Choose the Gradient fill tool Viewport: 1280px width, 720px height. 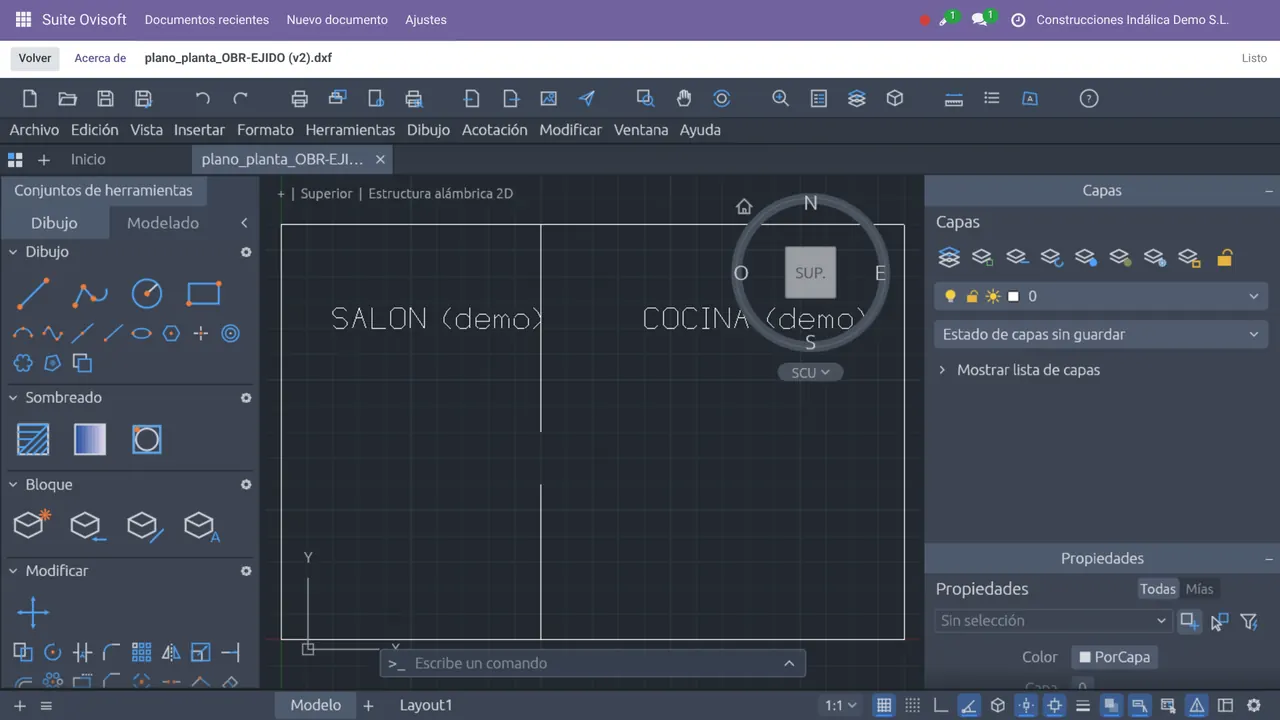click(x=90, y=440)
